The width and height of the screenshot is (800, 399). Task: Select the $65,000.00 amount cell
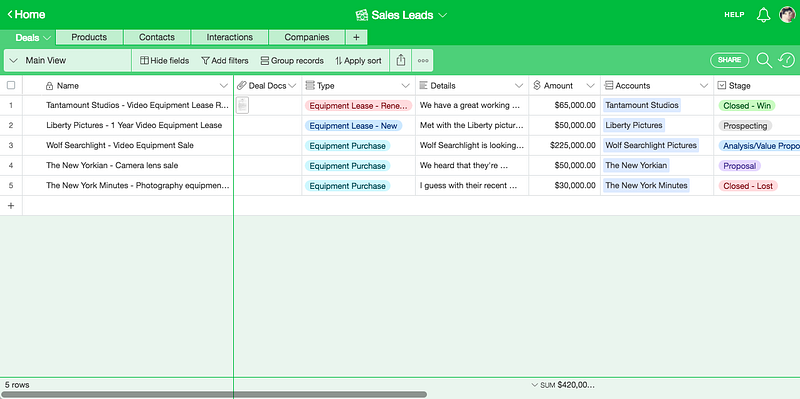click(564, 106)
